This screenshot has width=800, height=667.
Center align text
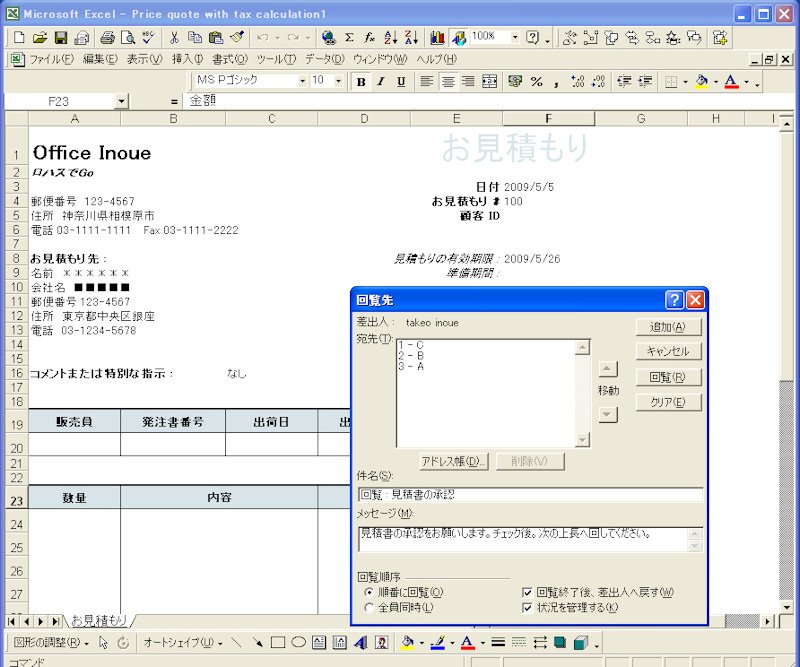click(448, 82)
